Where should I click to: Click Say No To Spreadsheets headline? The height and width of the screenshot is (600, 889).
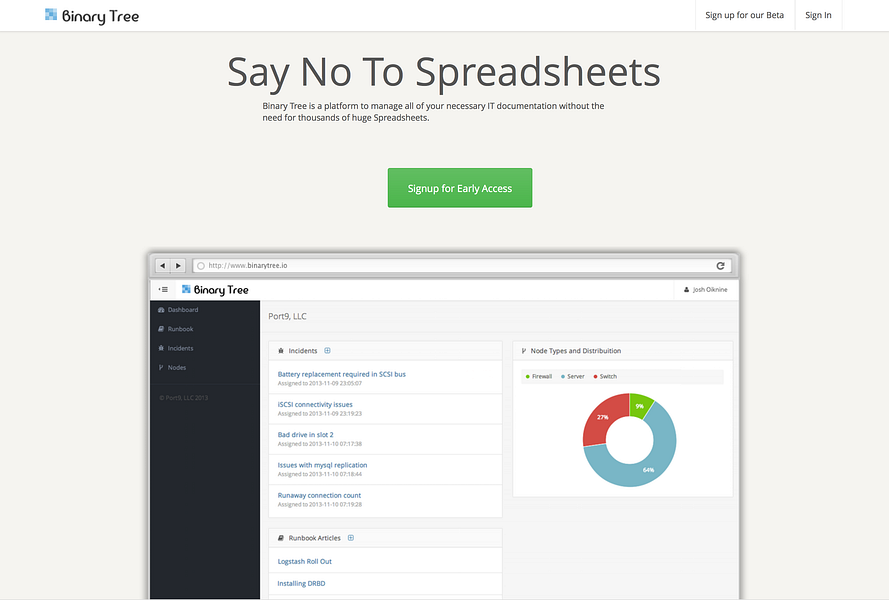[x=444, y=73]
